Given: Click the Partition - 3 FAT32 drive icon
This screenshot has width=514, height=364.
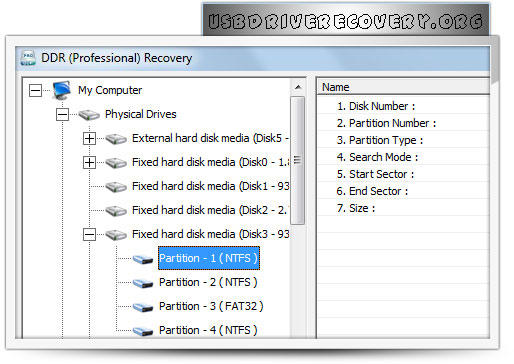Looking at the screenshot, I should point(143,307).
